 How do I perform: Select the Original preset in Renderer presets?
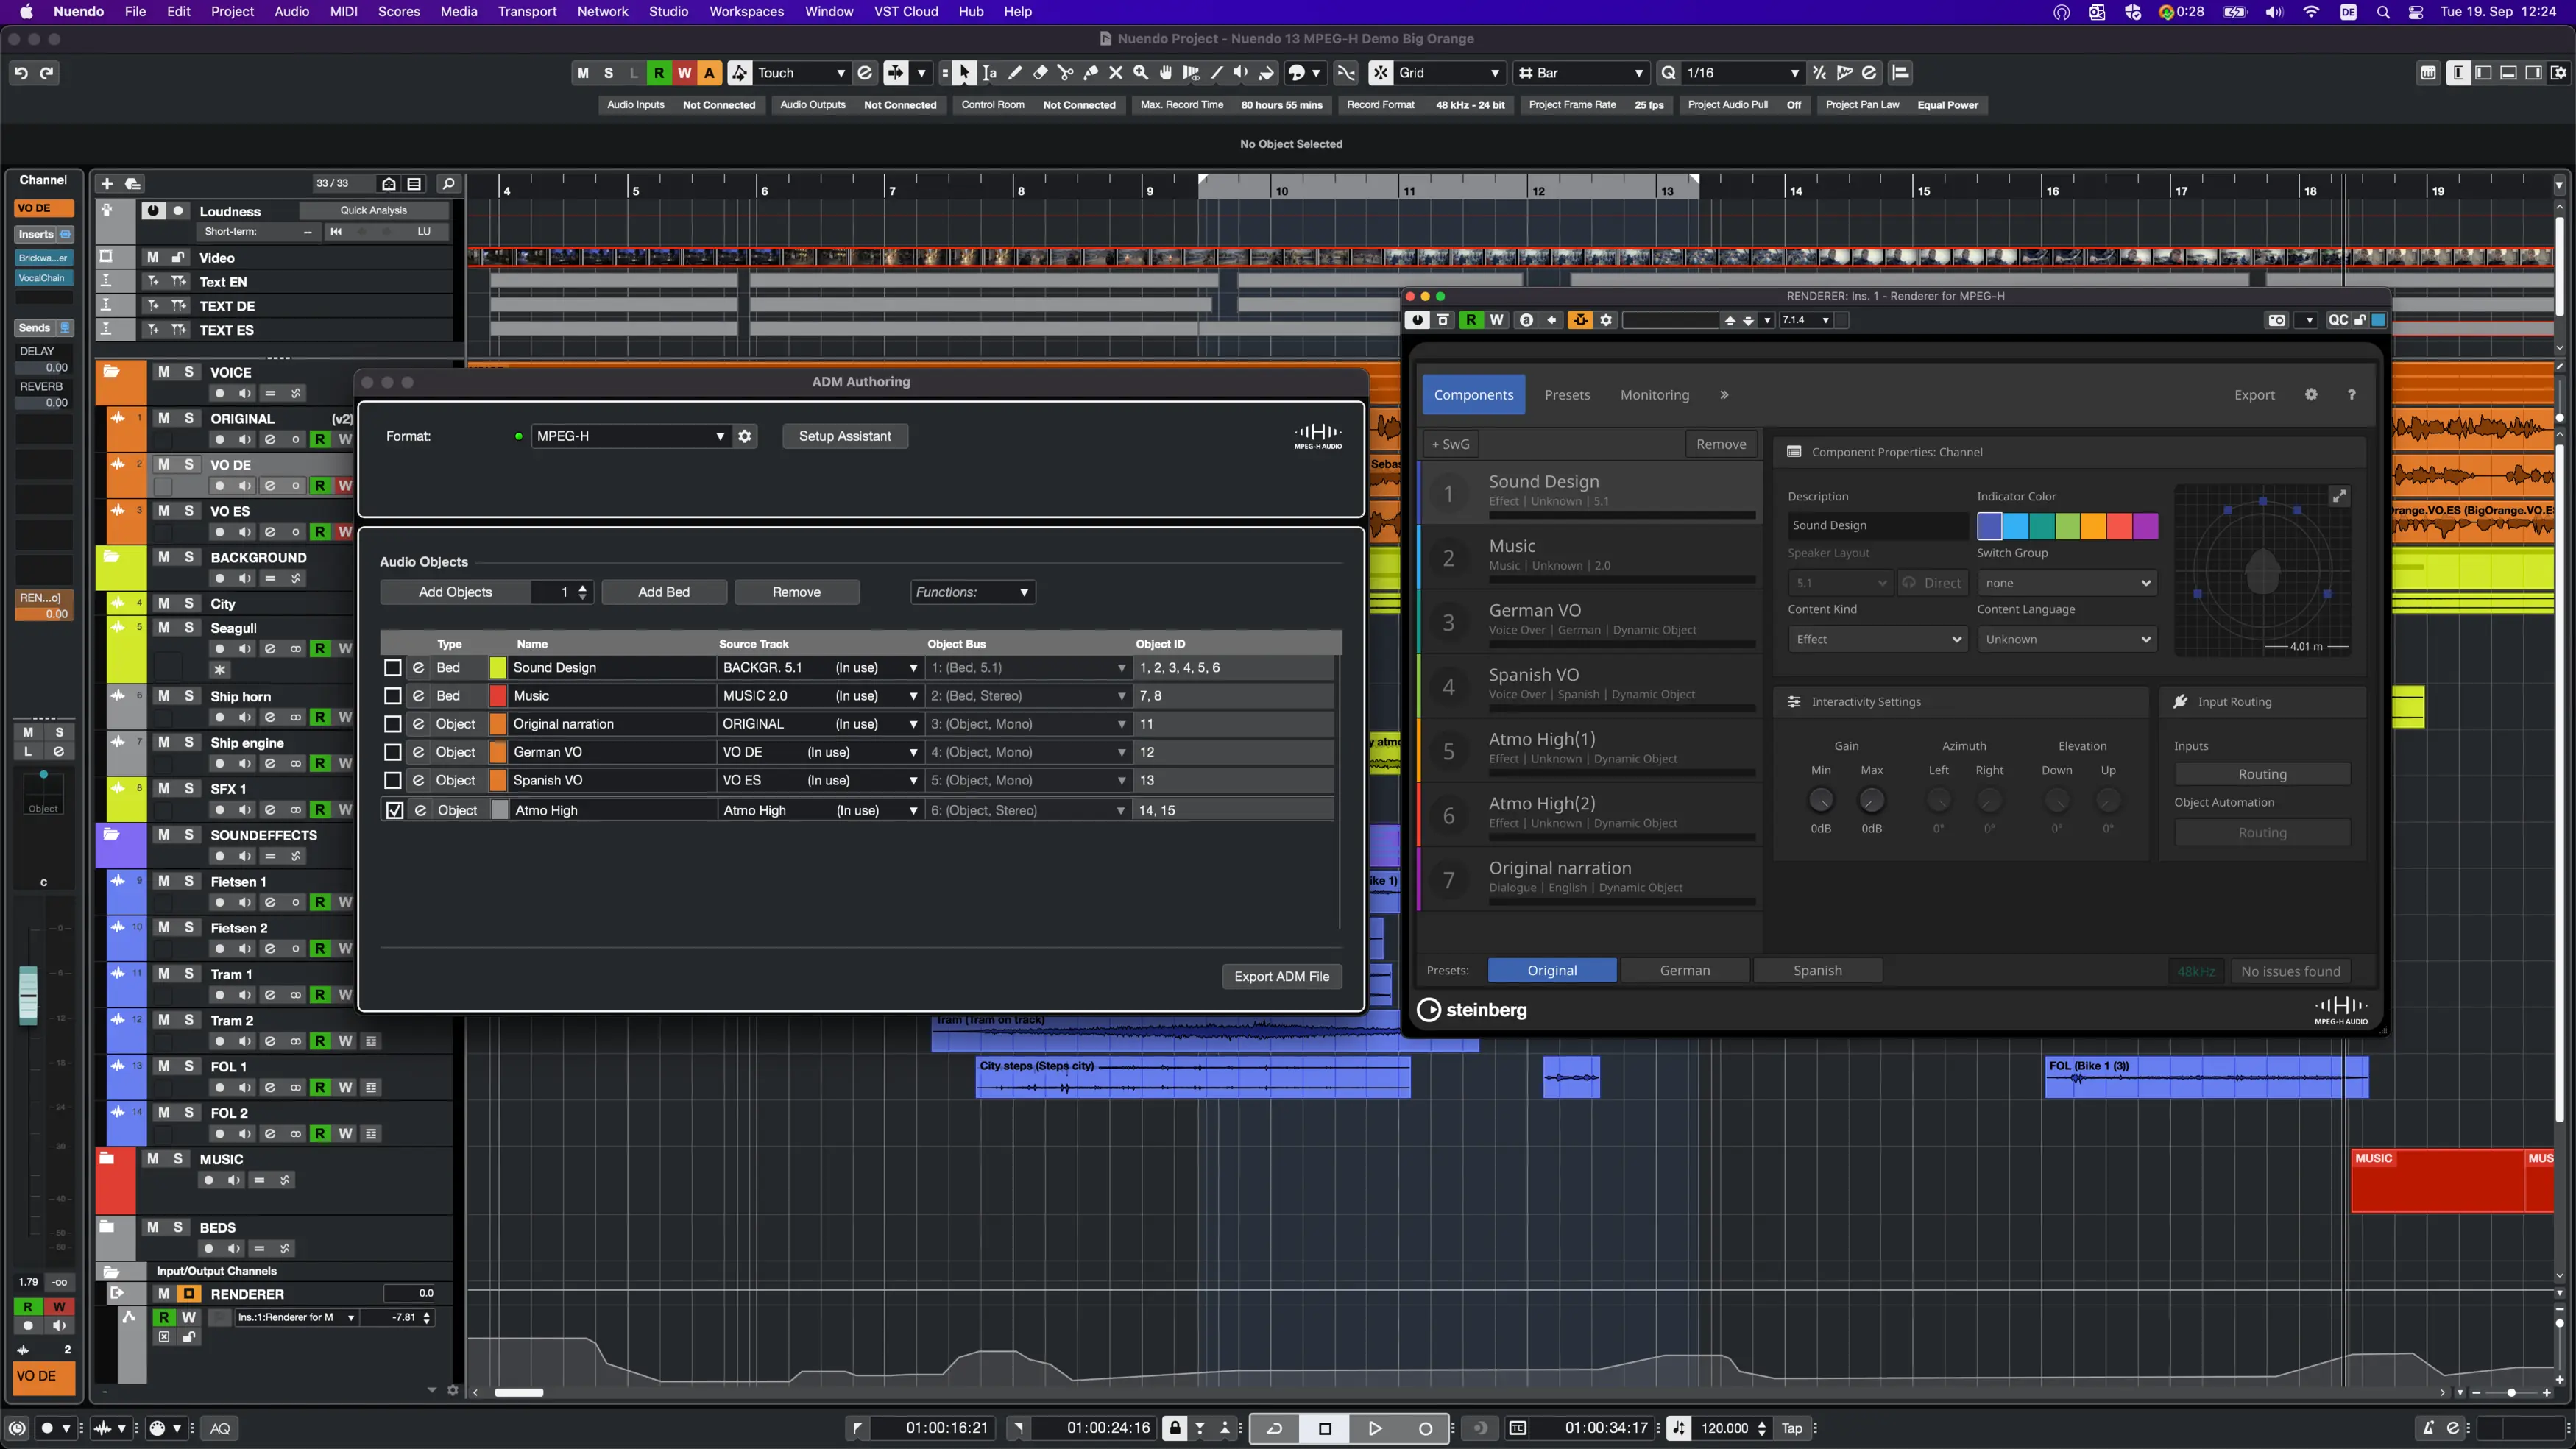(x=1554, y=969)
